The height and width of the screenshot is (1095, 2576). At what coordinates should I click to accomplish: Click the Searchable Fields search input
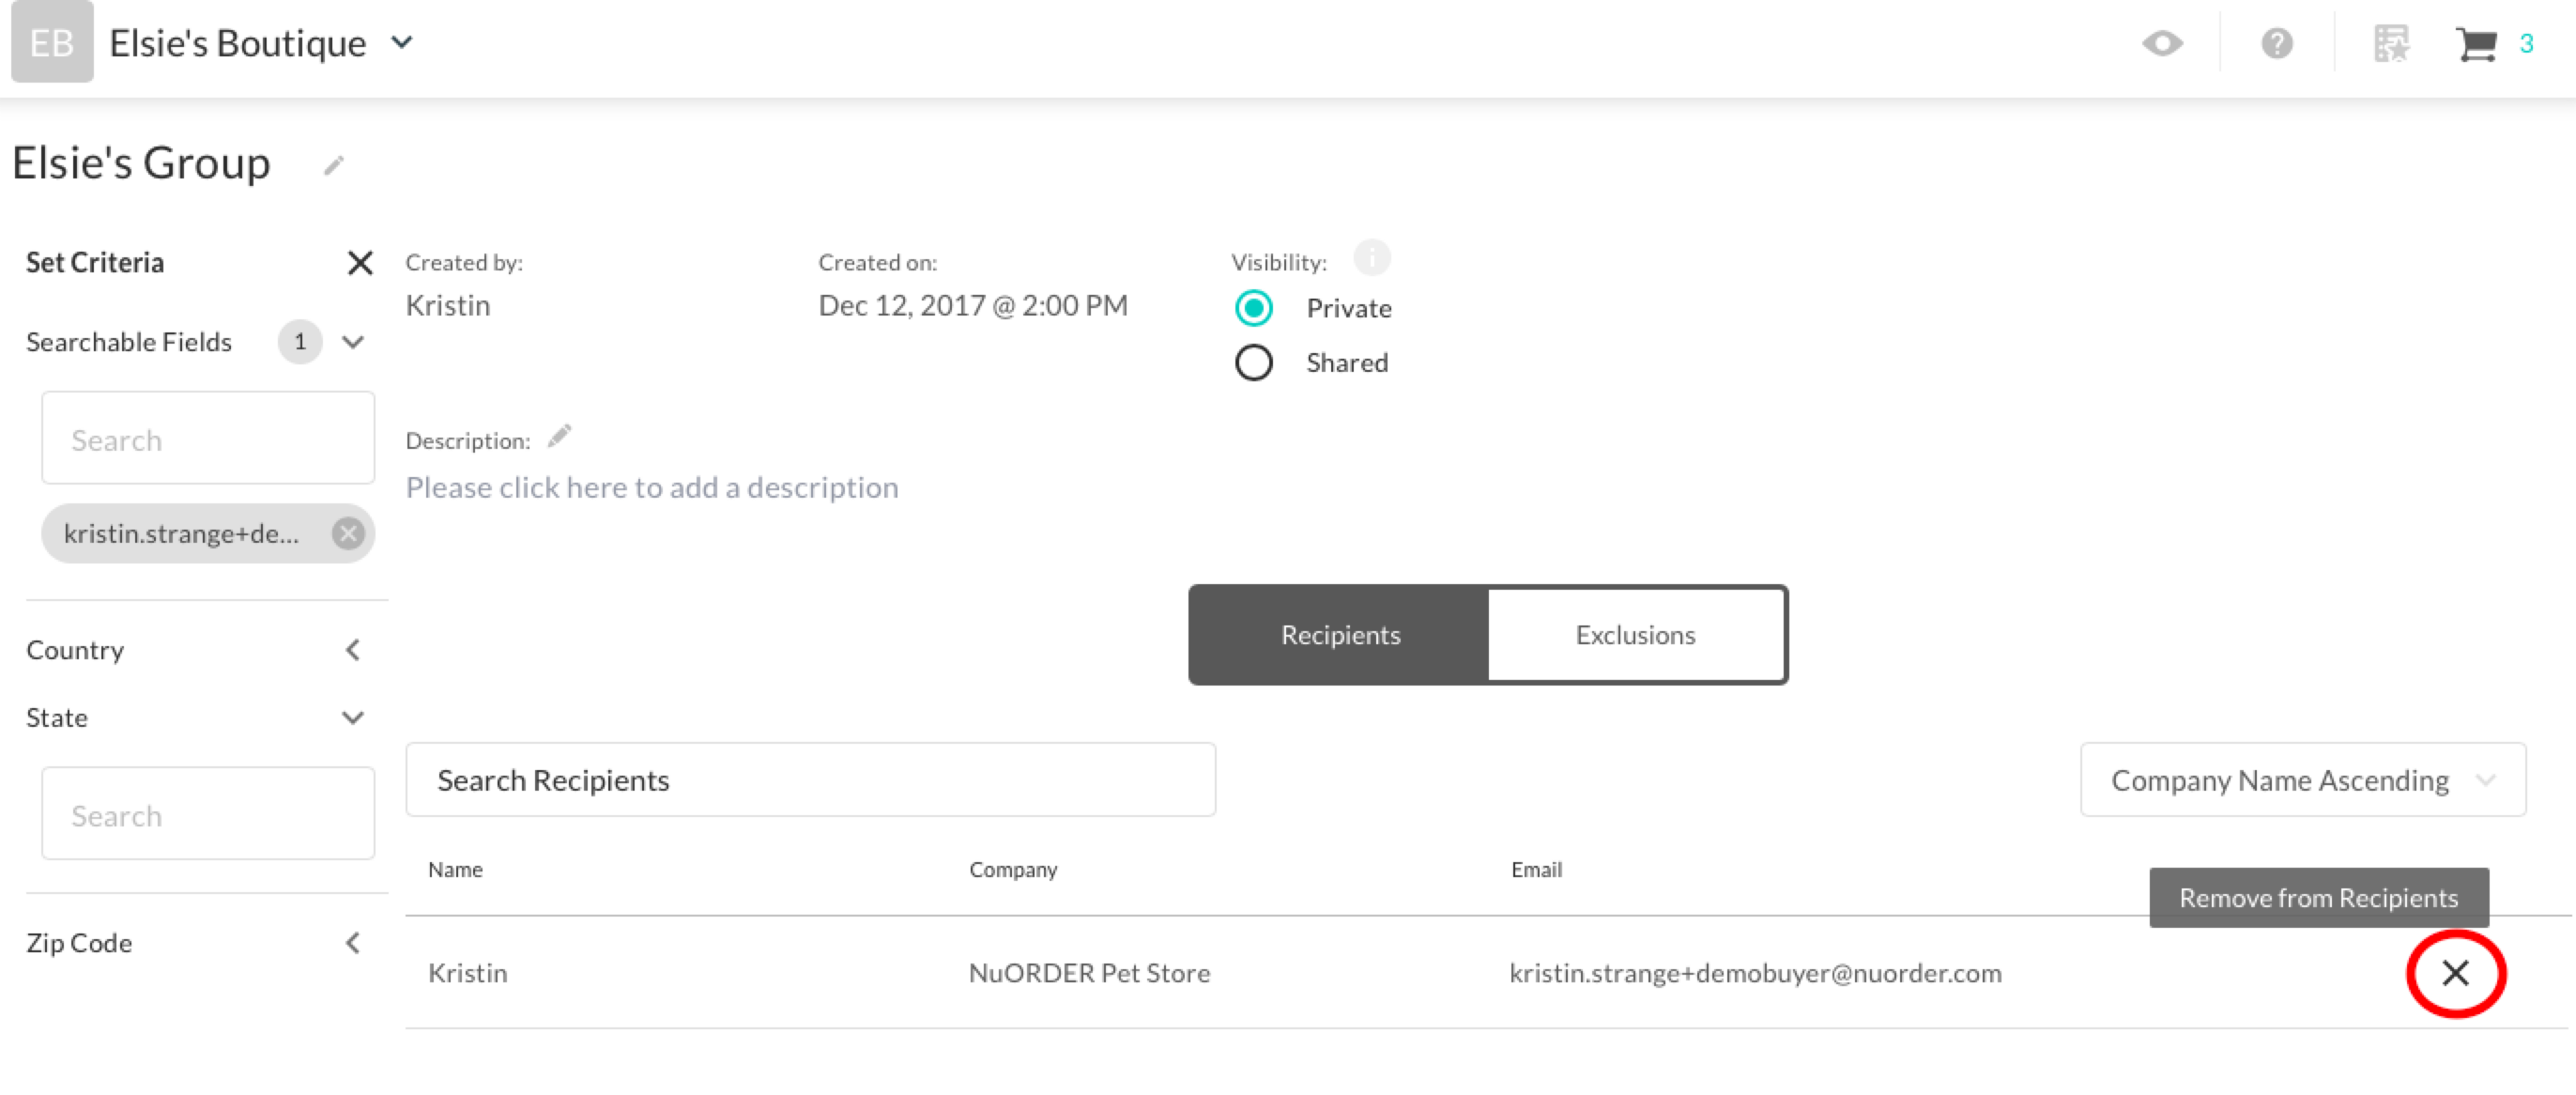(208, 438)
